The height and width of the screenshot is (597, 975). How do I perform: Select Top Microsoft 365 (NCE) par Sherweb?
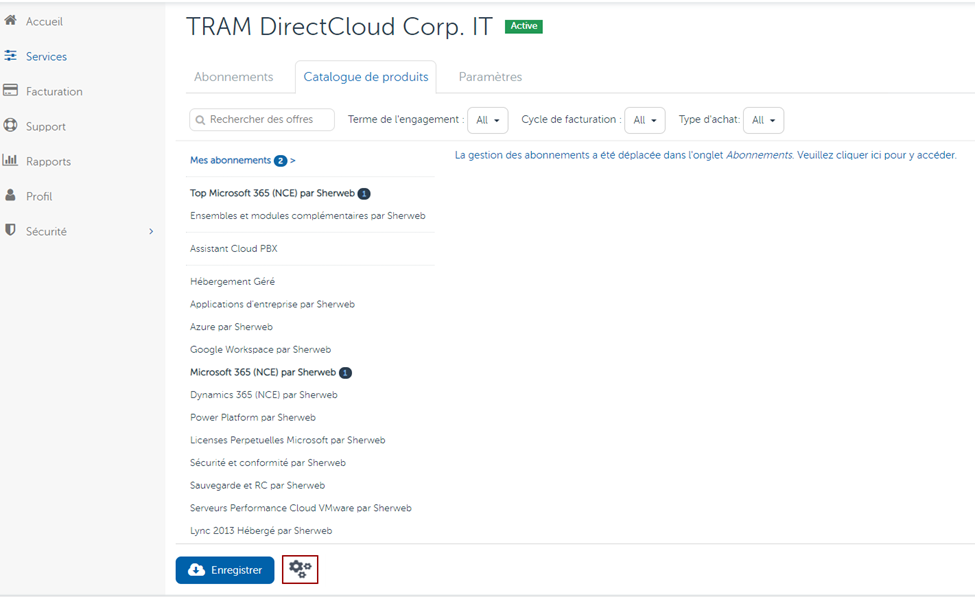(272, 193)
